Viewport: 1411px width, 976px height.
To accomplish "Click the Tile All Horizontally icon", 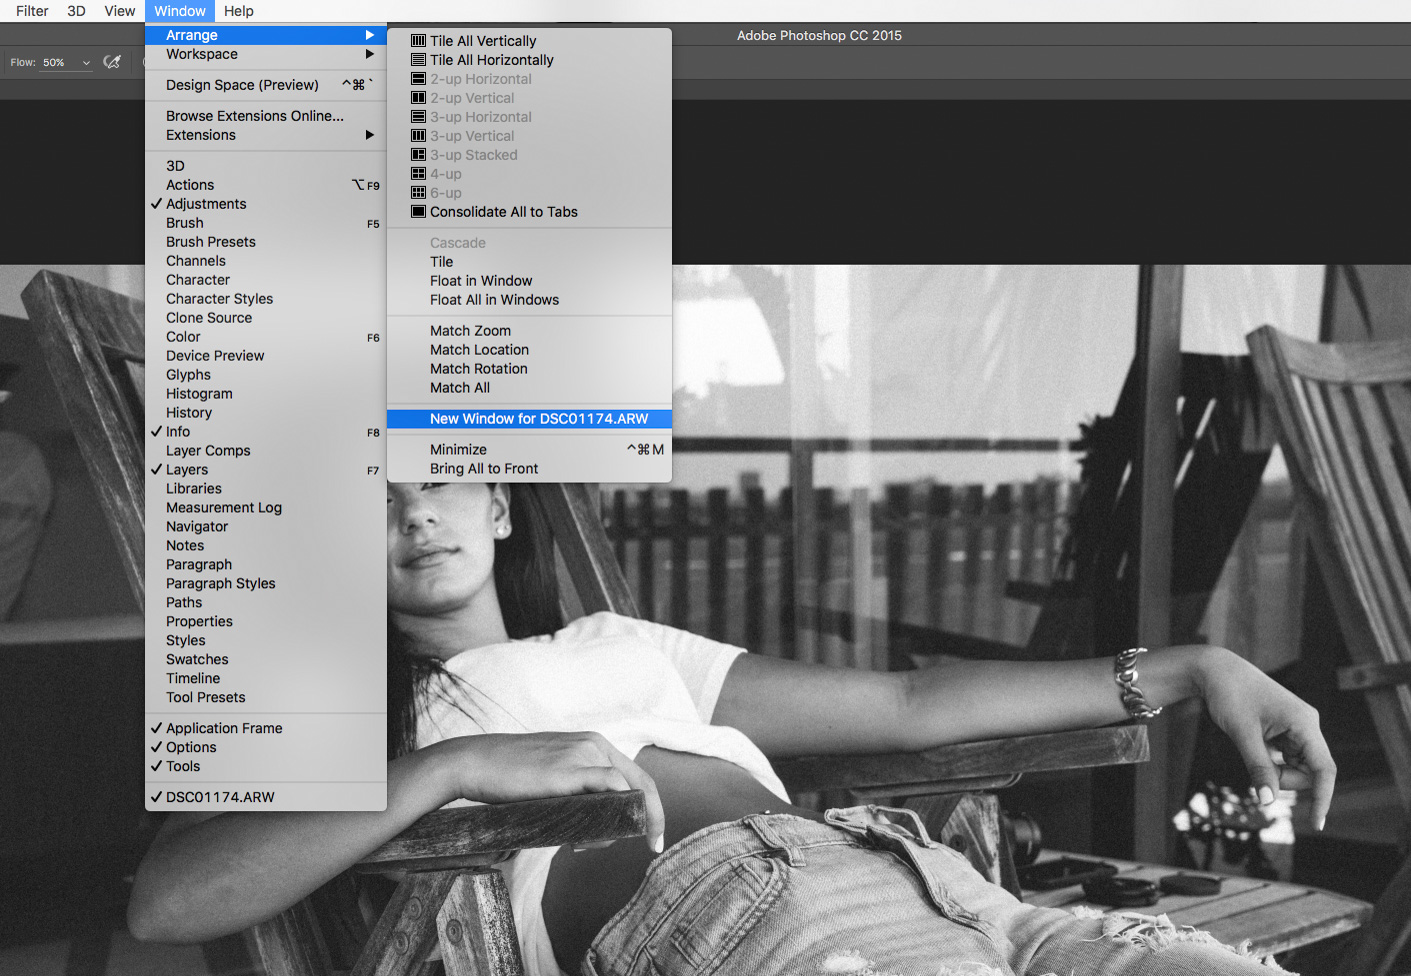I will (416, 59).
